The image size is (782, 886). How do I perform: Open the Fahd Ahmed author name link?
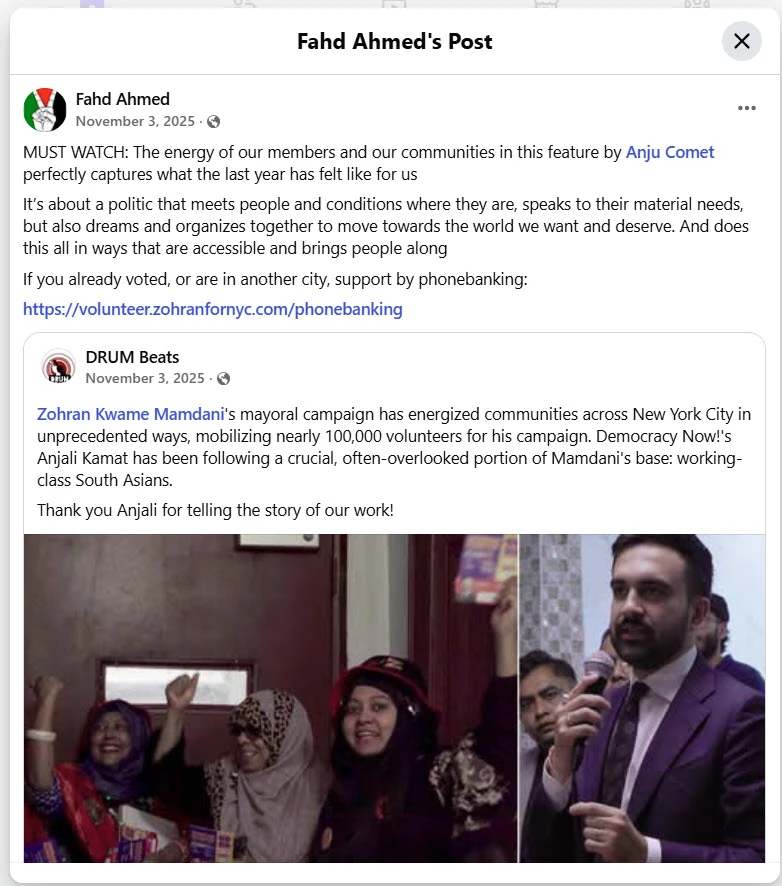[x=123, y=99]
